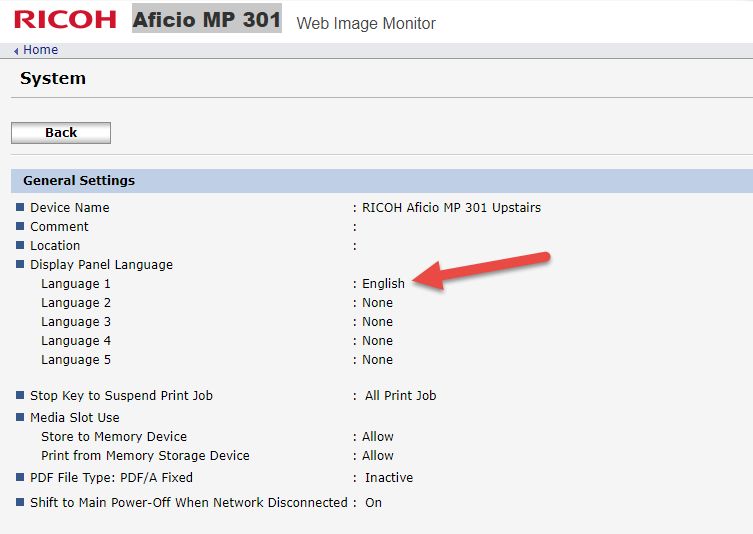753x534 pixels.
Task: Click the Media Slot Use label
Action: [74, 418]
